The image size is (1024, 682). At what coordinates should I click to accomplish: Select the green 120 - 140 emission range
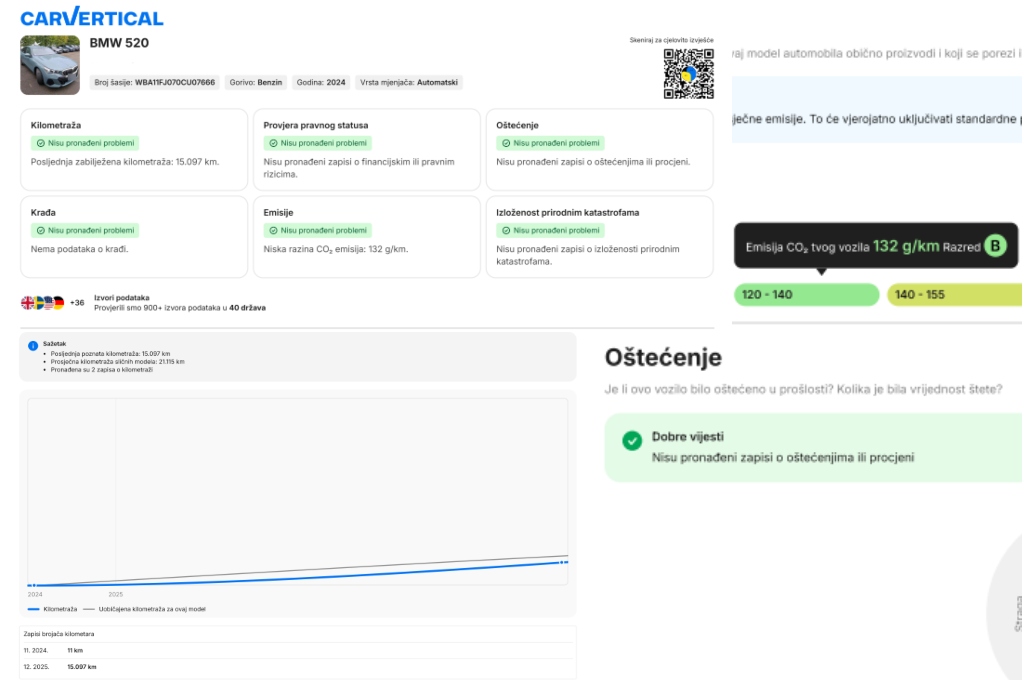click(806, 295)
